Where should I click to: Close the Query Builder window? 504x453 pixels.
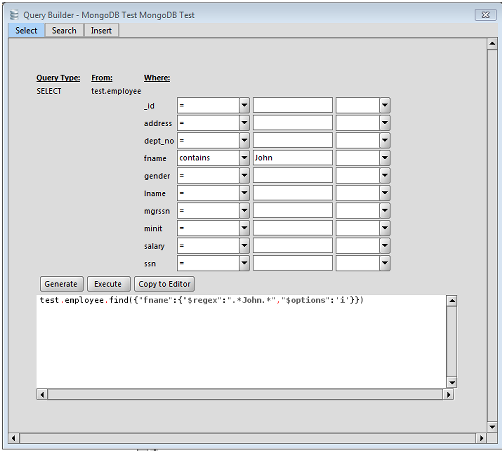485,15
